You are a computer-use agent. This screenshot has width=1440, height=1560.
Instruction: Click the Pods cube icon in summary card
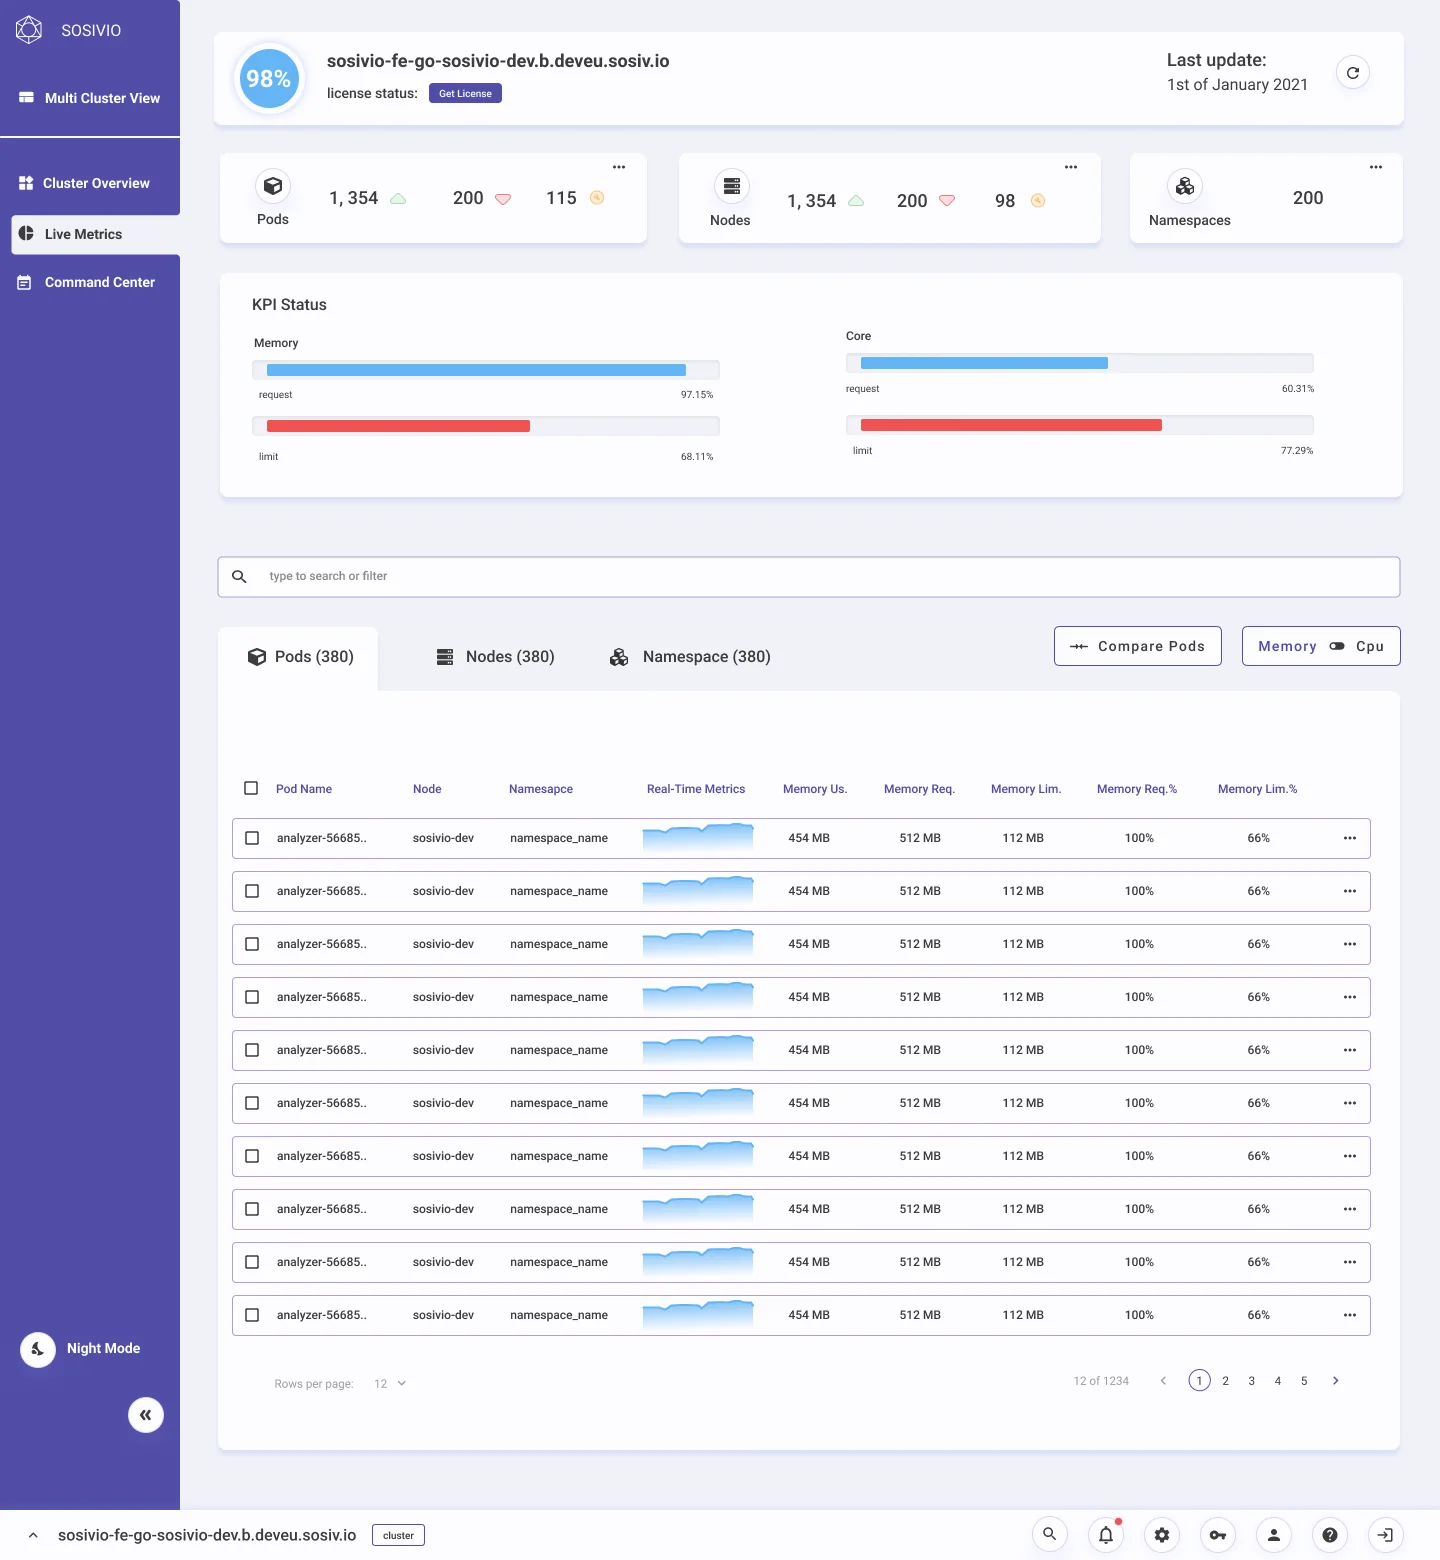273,186
